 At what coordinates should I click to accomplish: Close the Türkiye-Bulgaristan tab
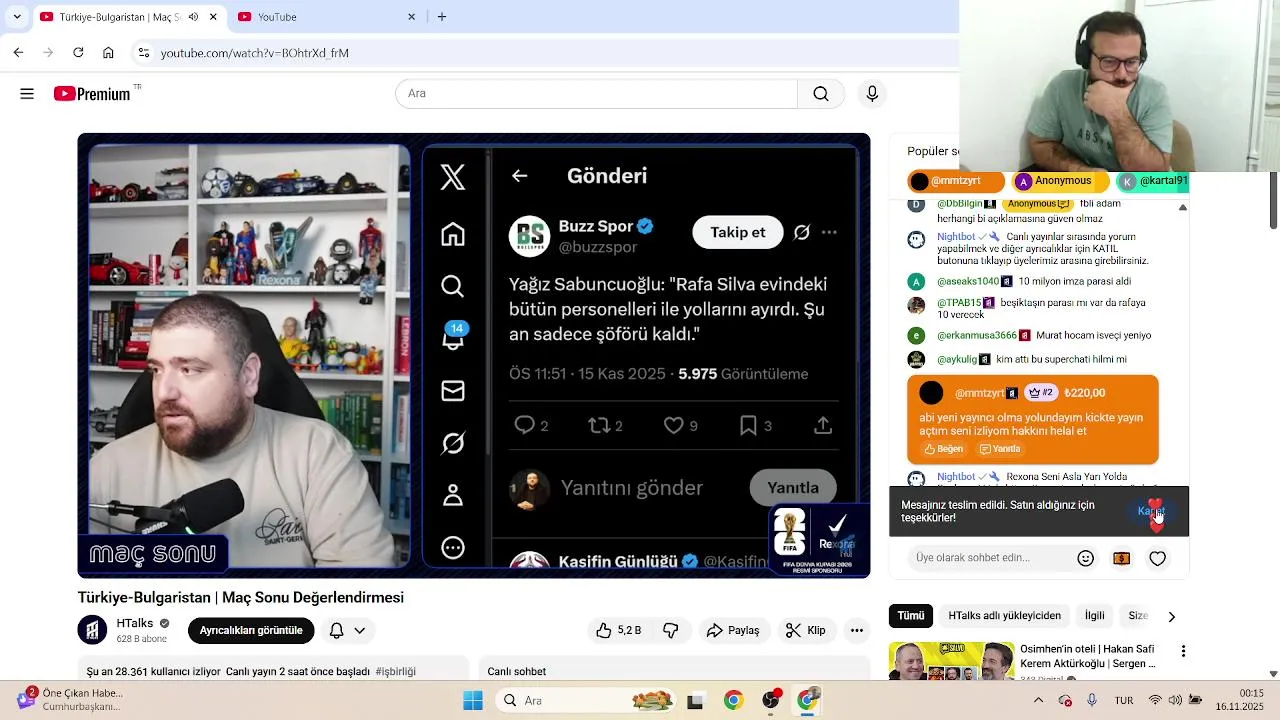tap(213, 17)
